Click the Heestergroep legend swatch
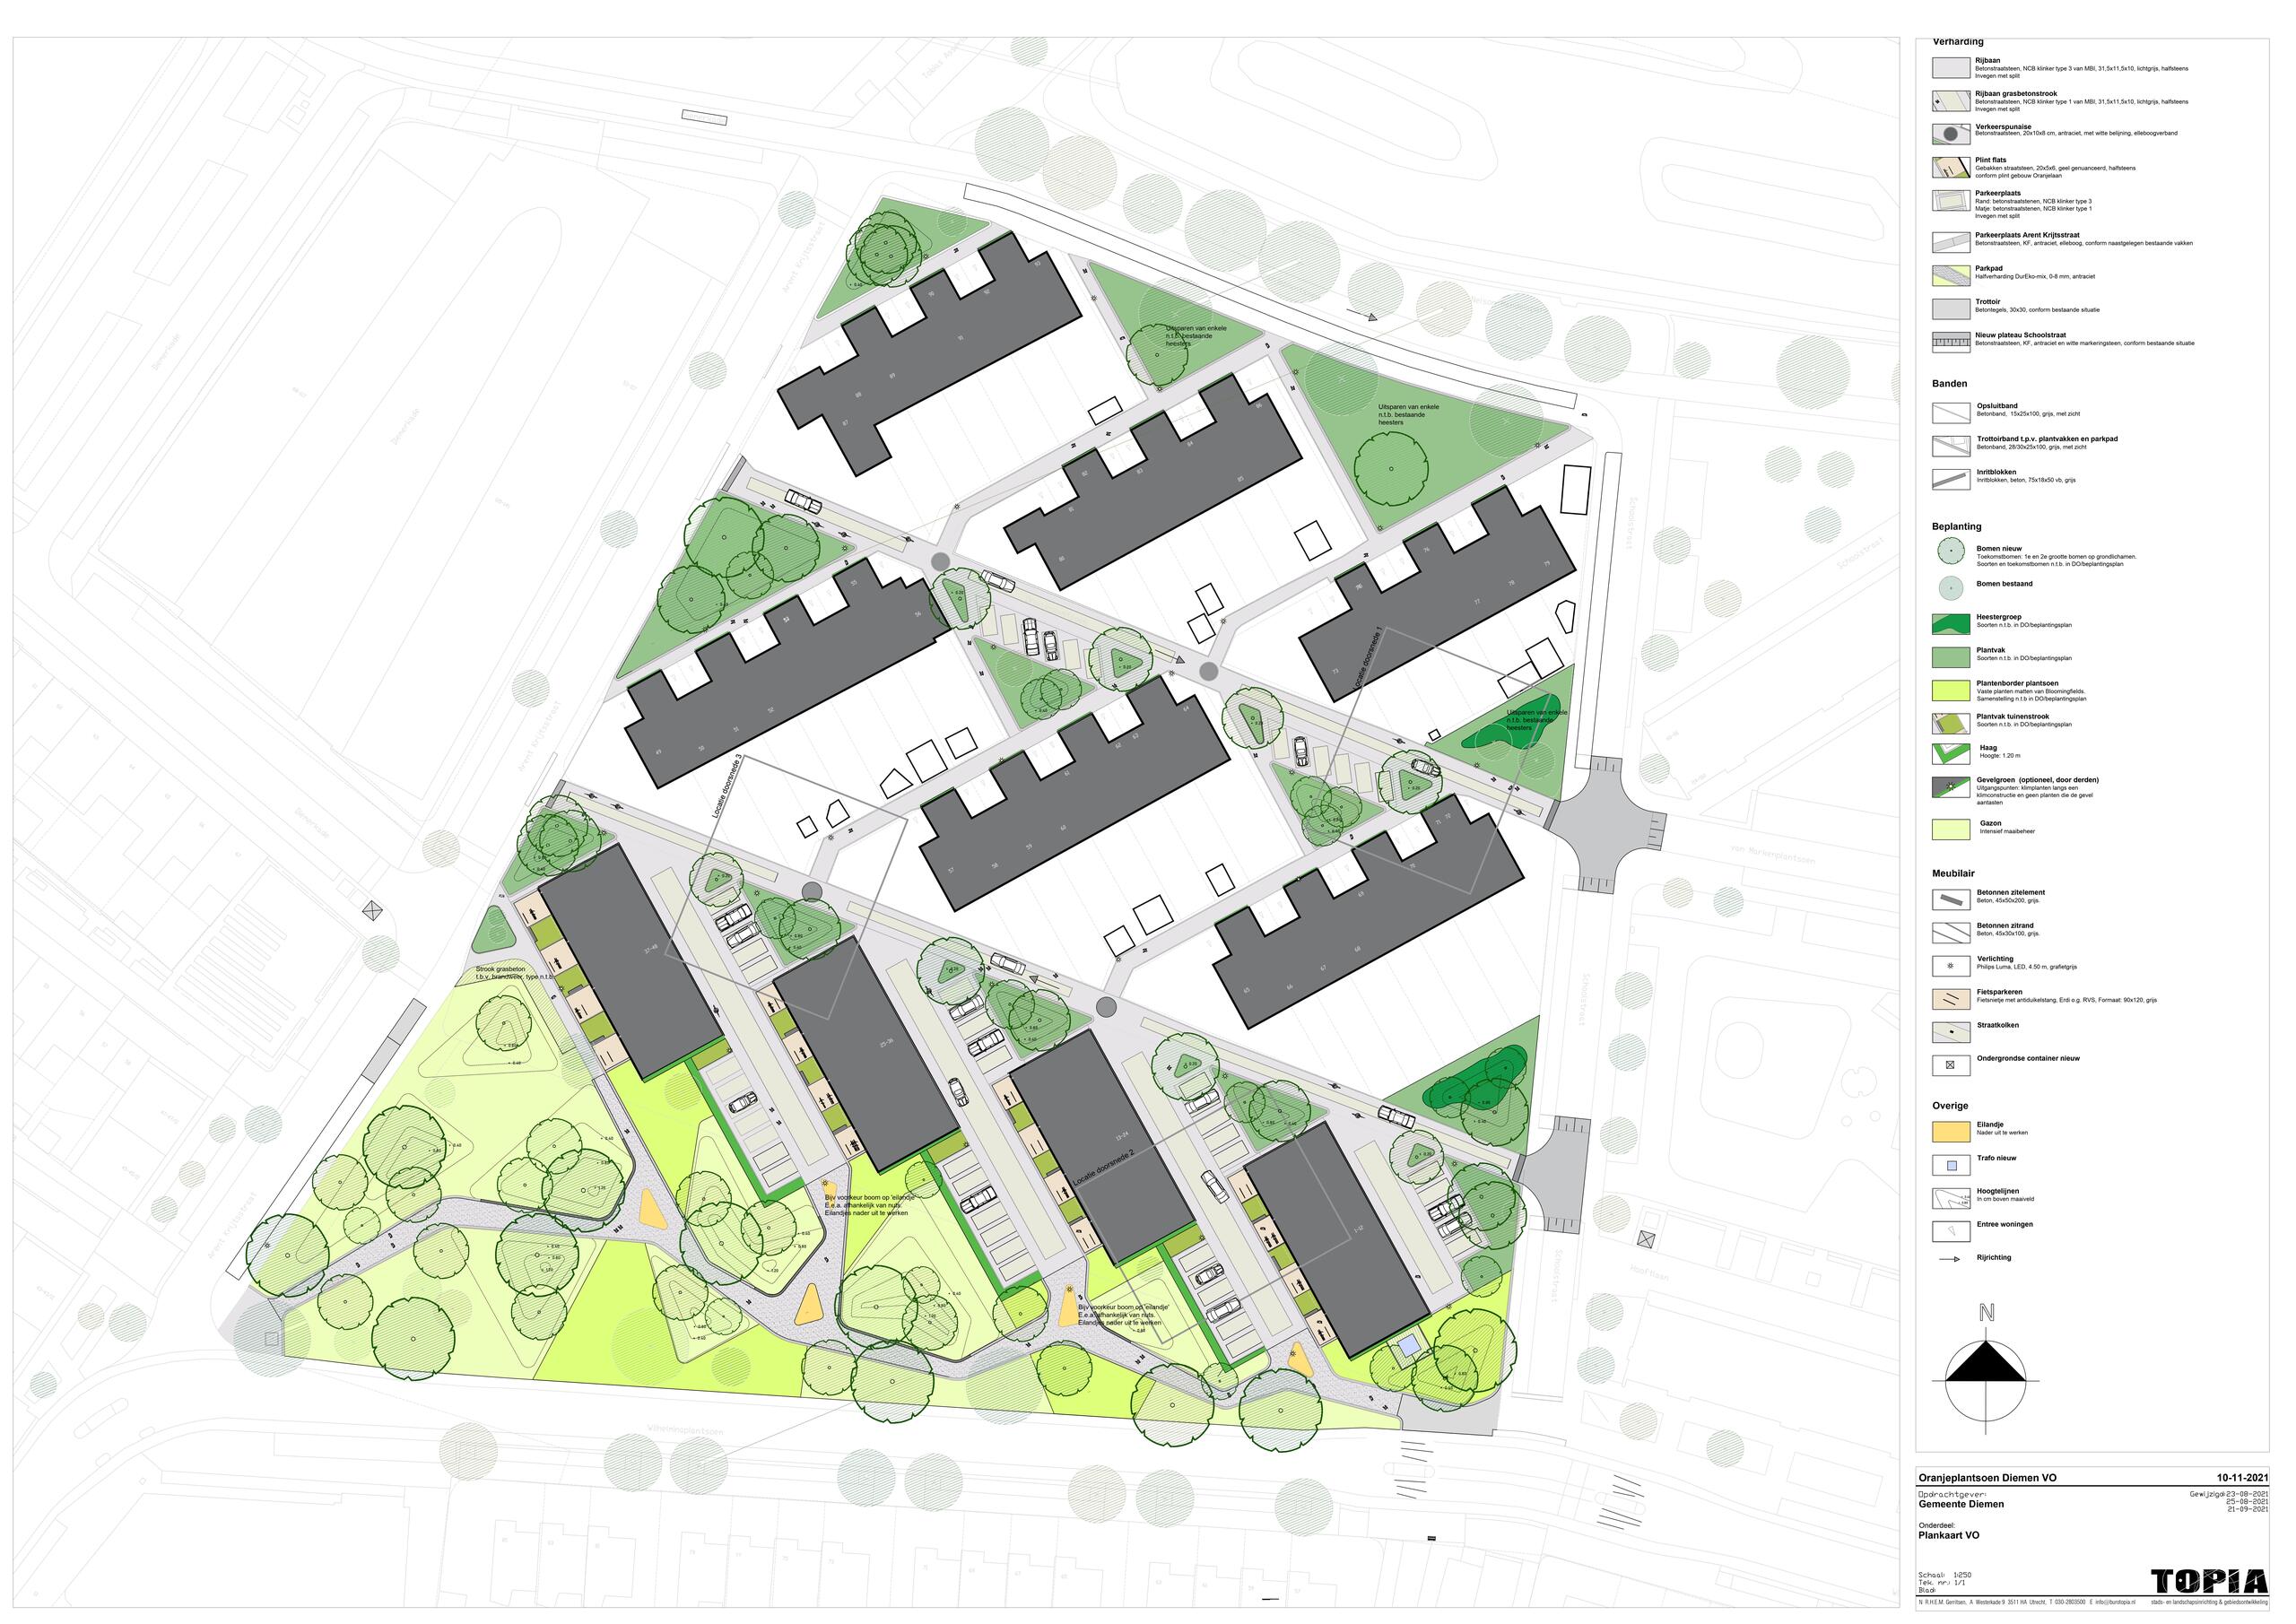The image size is (2296, 1624). [x=1950, y=623]
